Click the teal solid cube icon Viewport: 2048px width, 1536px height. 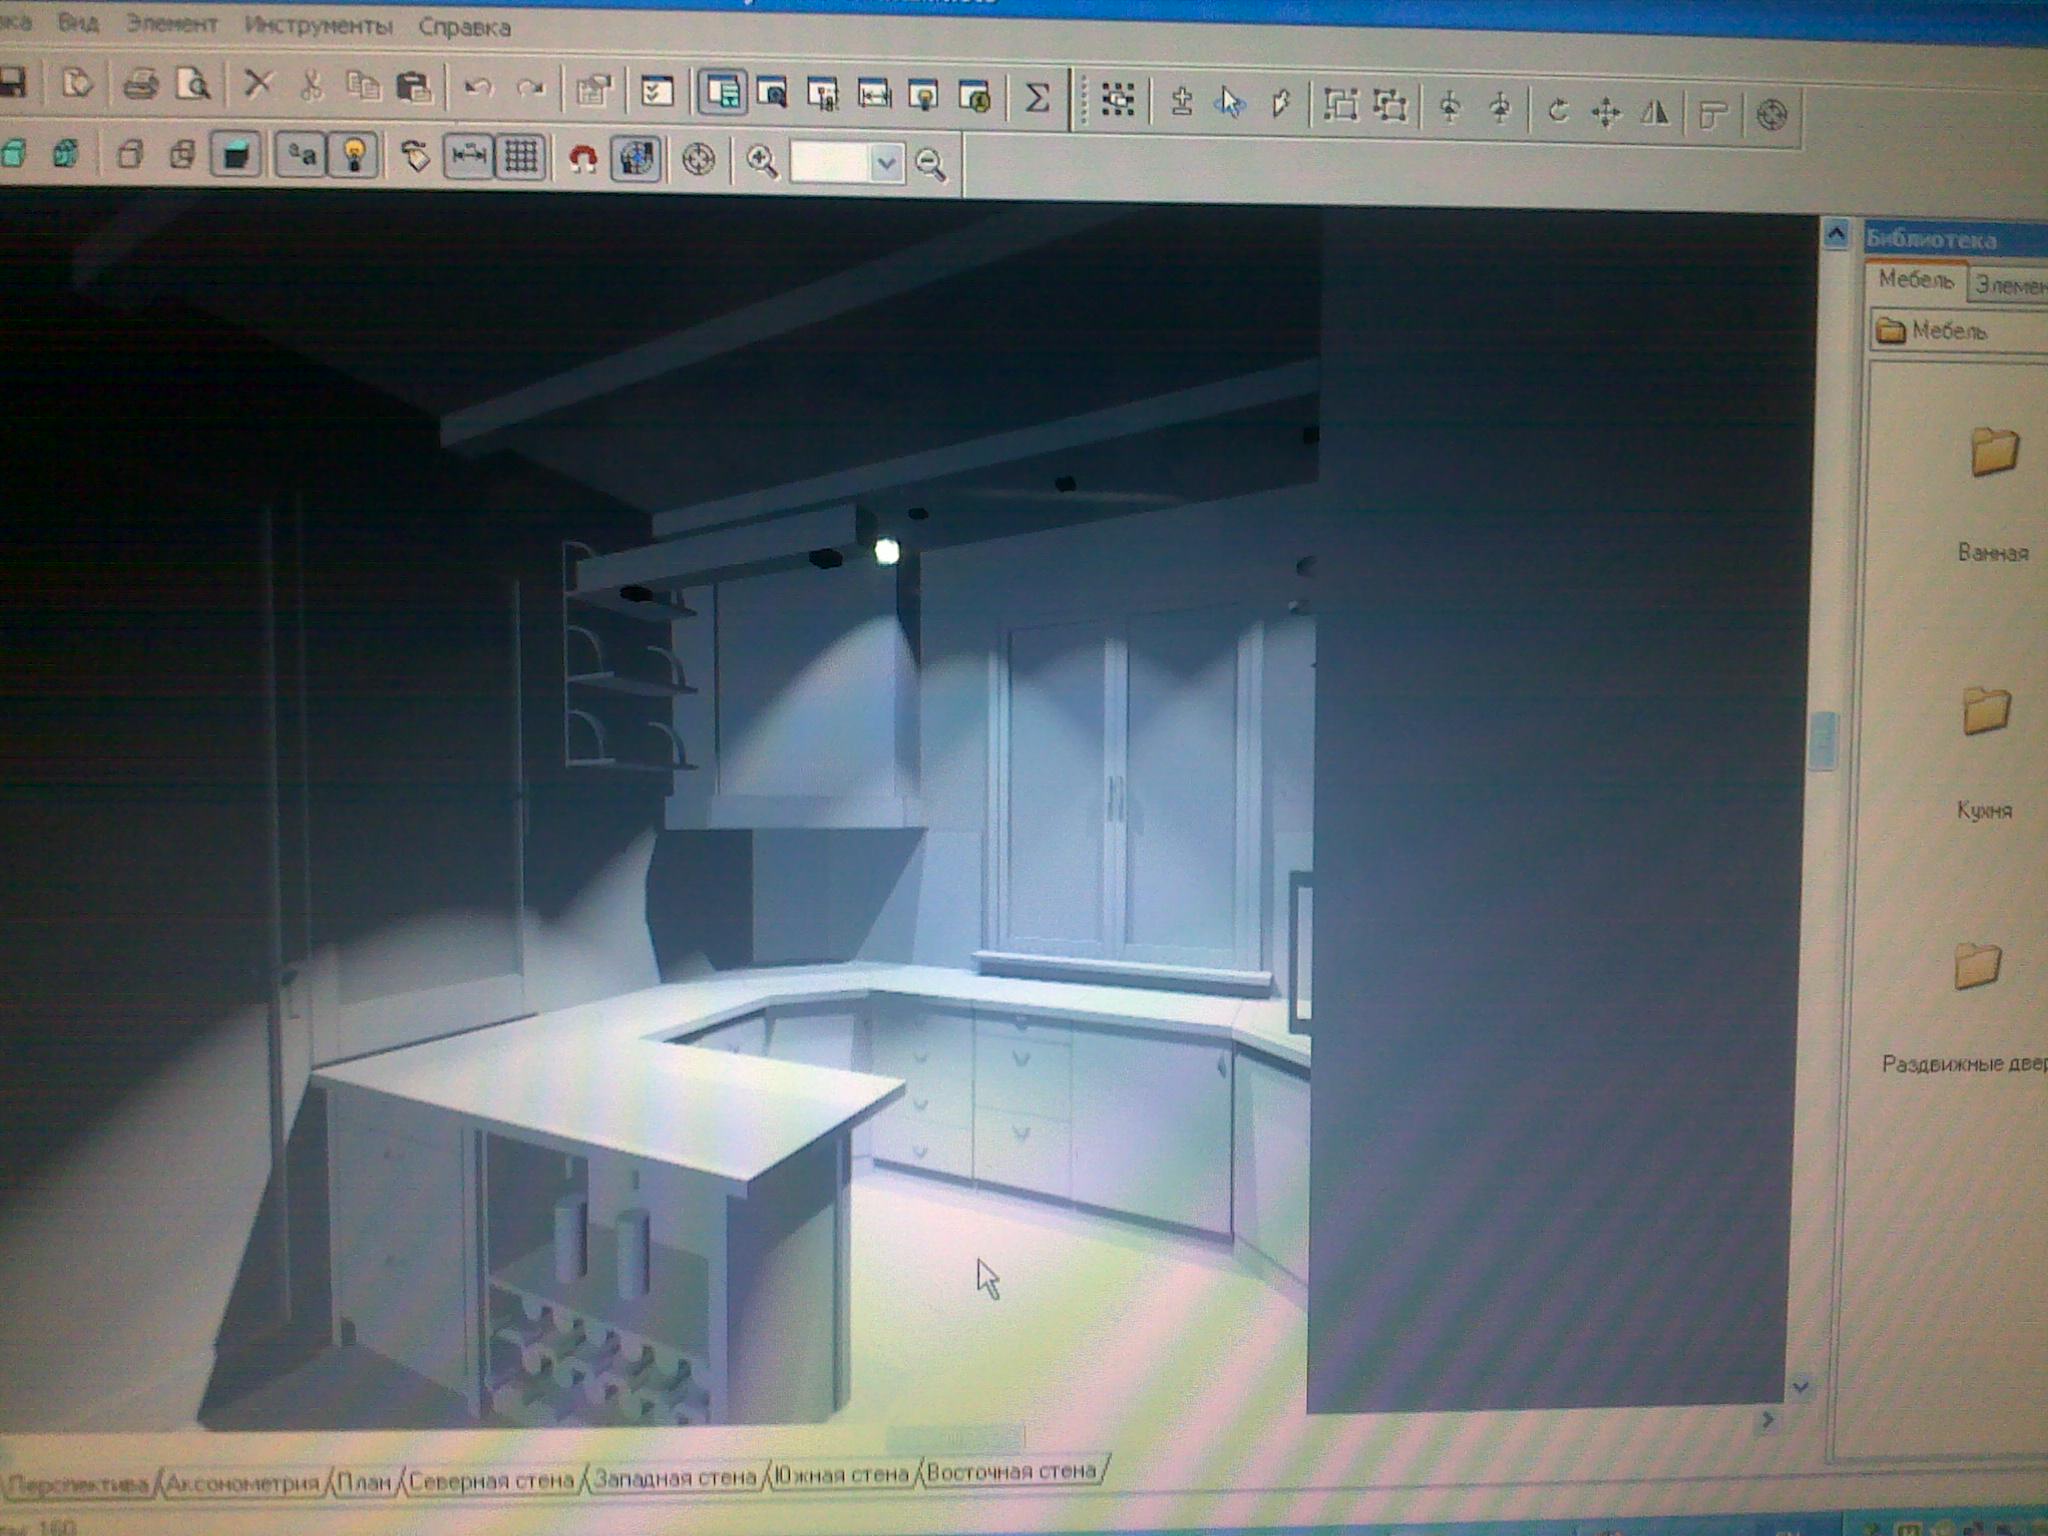pyautogui.click(x=13, y=153)
